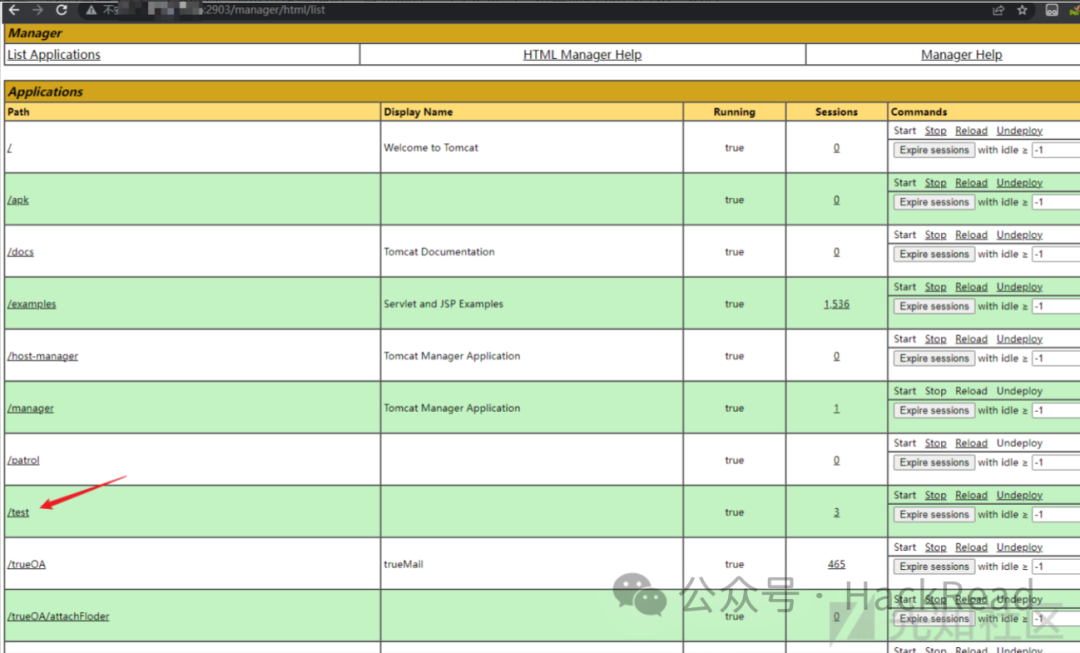The image size is (1080, 653).
Task: Open root path / link
Action: 10,148
